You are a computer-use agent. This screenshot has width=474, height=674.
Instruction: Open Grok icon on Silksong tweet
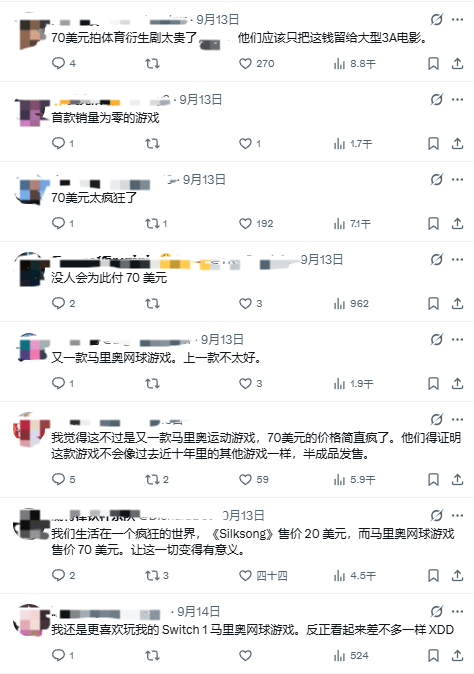pos(437,515)
